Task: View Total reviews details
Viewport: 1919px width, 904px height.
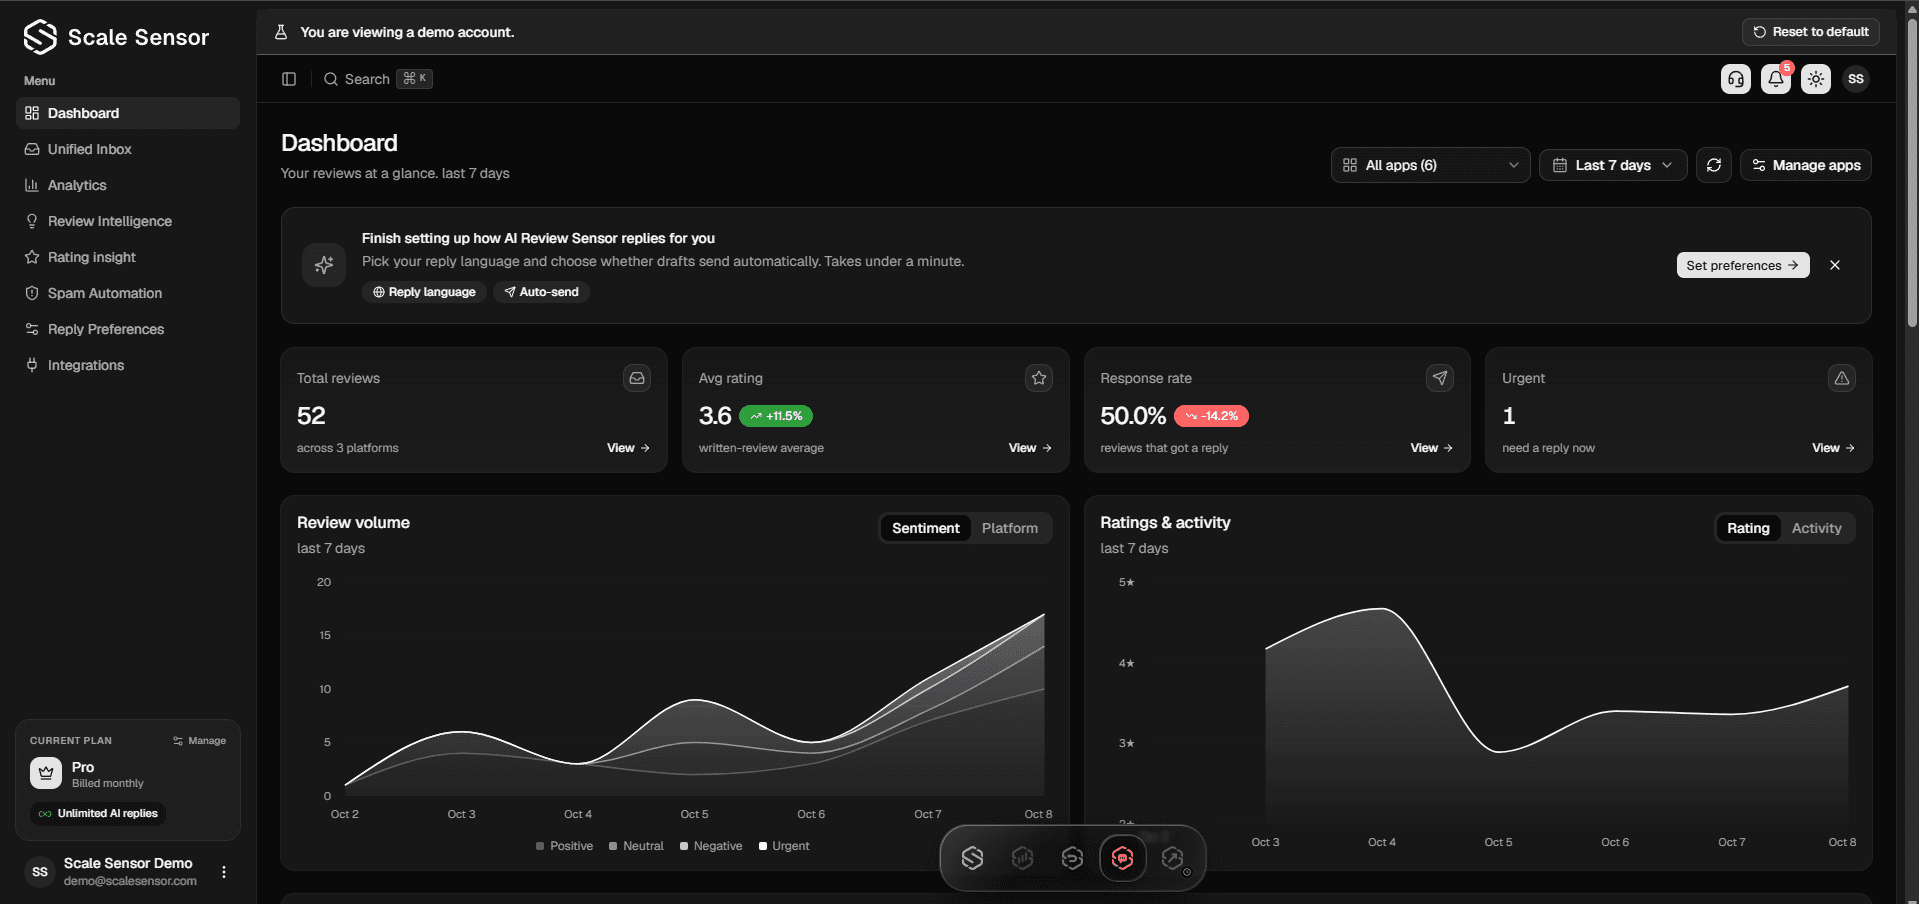Action: [628, 448]
